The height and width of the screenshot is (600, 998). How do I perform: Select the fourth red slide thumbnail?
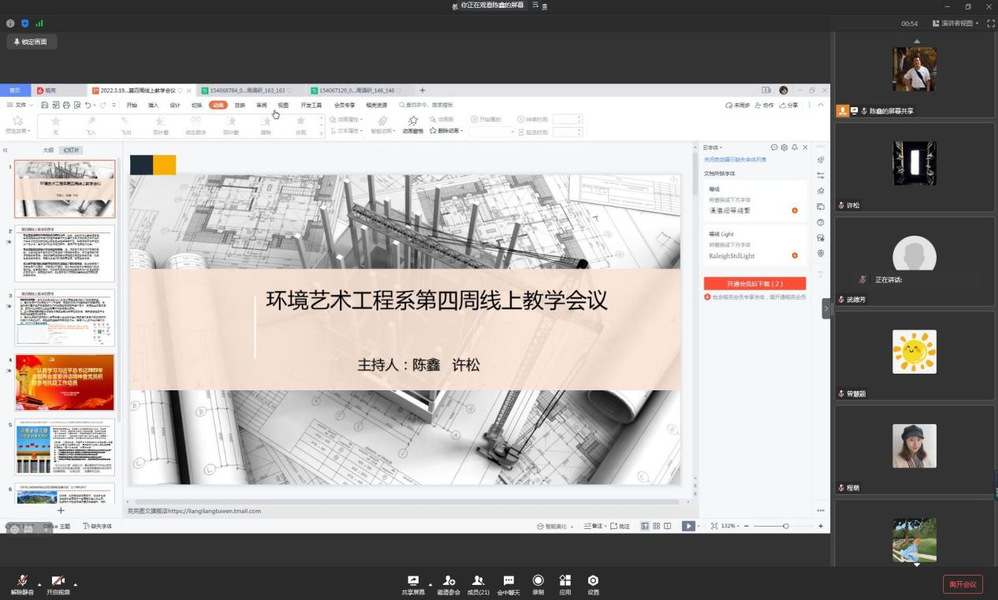[x=64, y=382]
